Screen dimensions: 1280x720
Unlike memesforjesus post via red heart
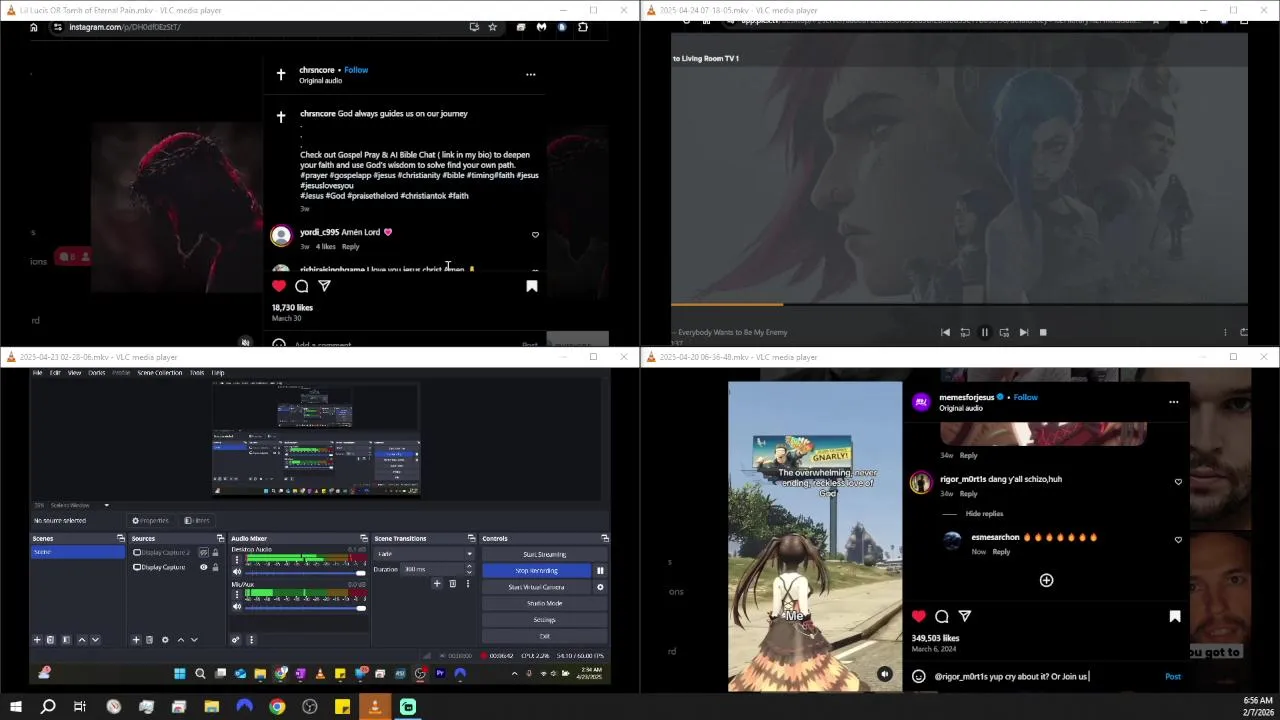[919, 617]
